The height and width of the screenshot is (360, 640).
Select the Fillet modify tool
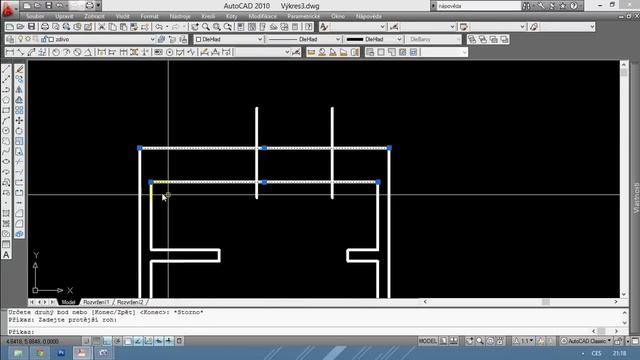click(19, 223)
